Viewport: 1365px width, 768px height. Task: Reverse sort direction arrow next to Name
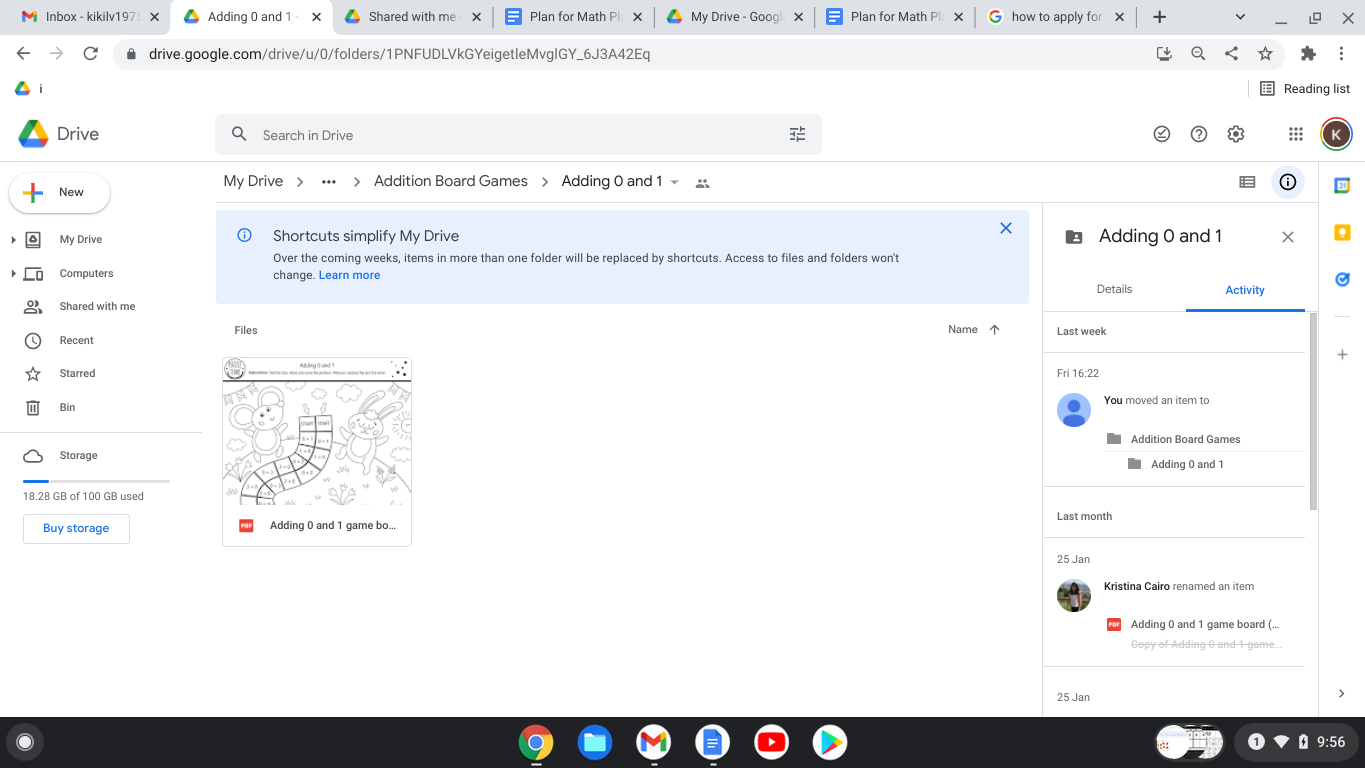[x=994, y=330]
